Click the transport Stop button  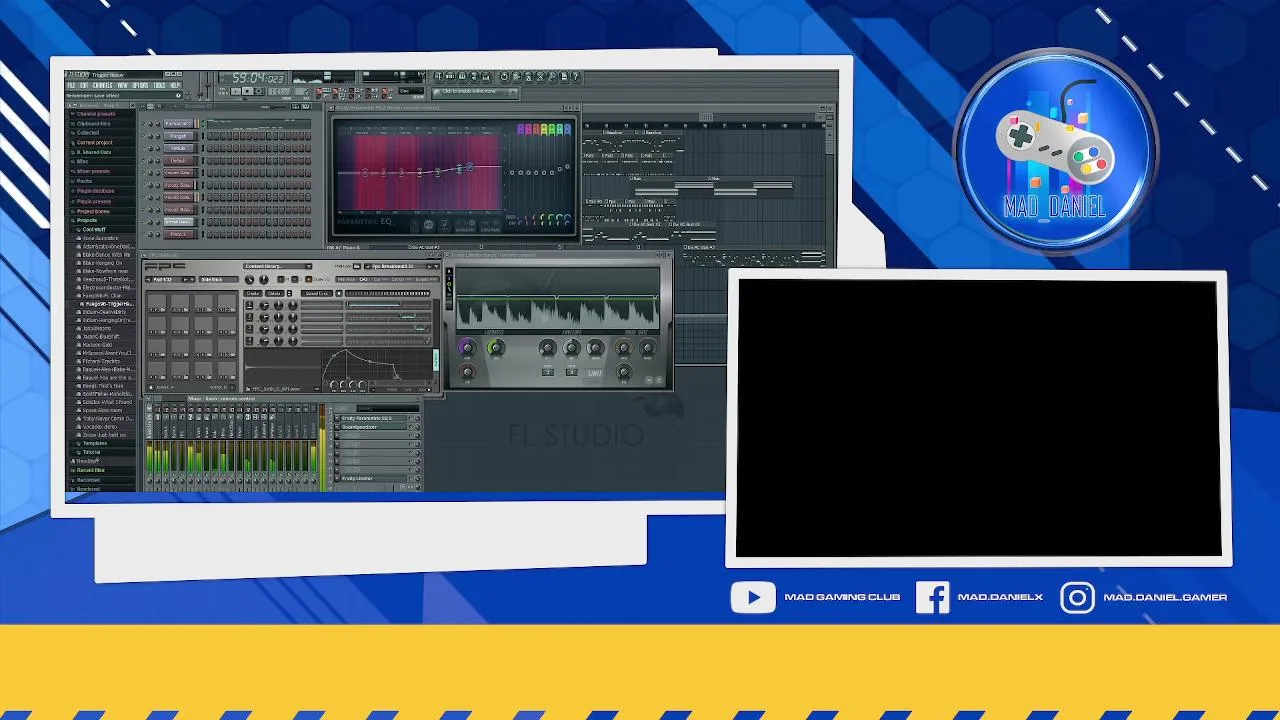(247, 91)
